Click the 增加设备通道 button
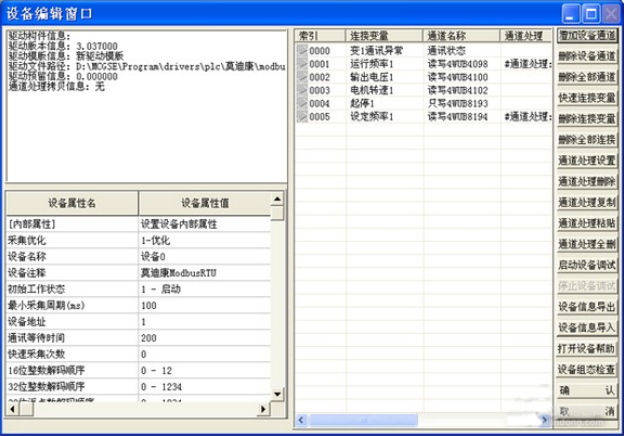 586,35
